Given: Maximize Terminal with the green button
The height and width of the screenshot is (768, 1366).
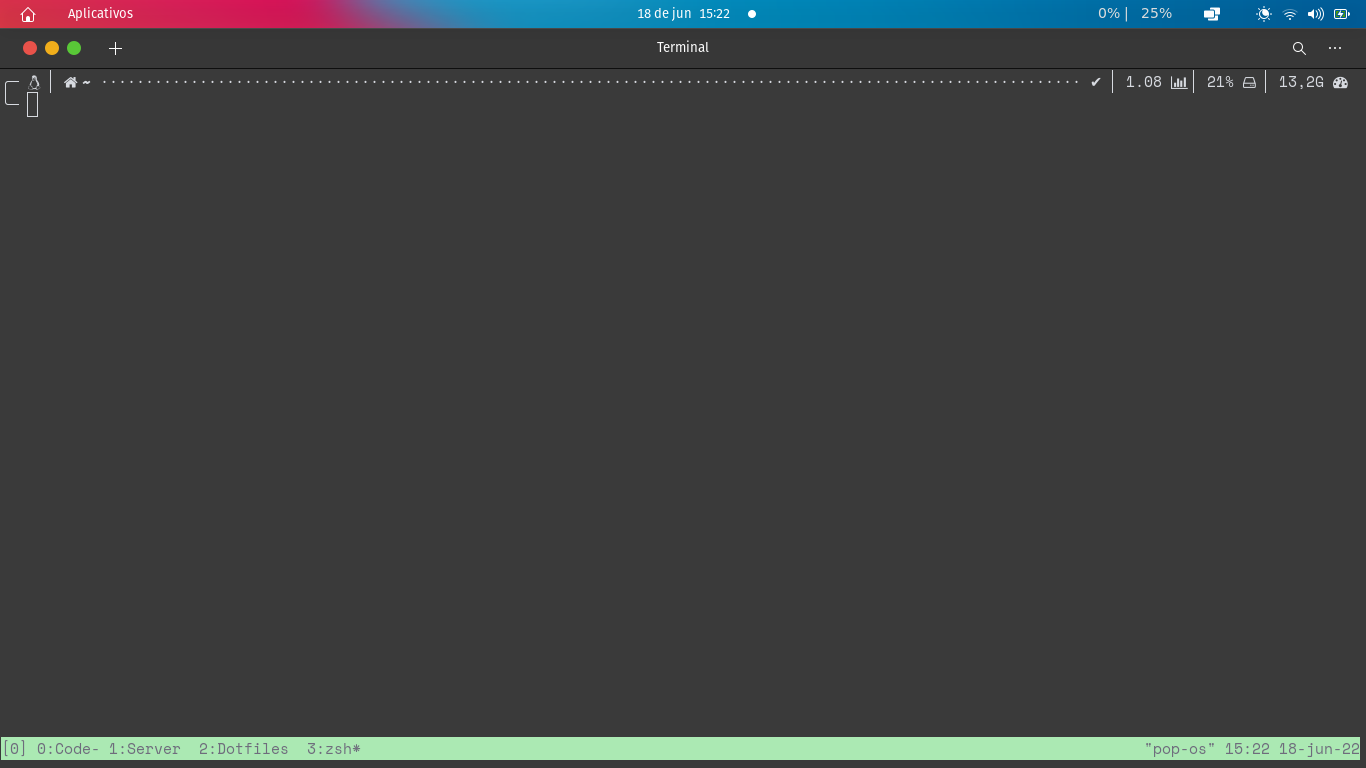Looking at the screenshot, I should 74,48.
